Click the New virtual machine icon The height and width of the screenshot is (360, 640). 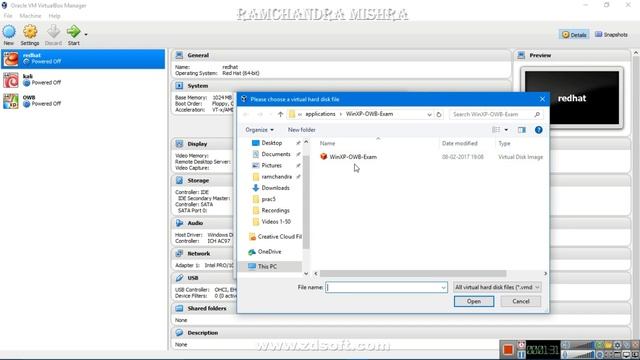(9, 32)
